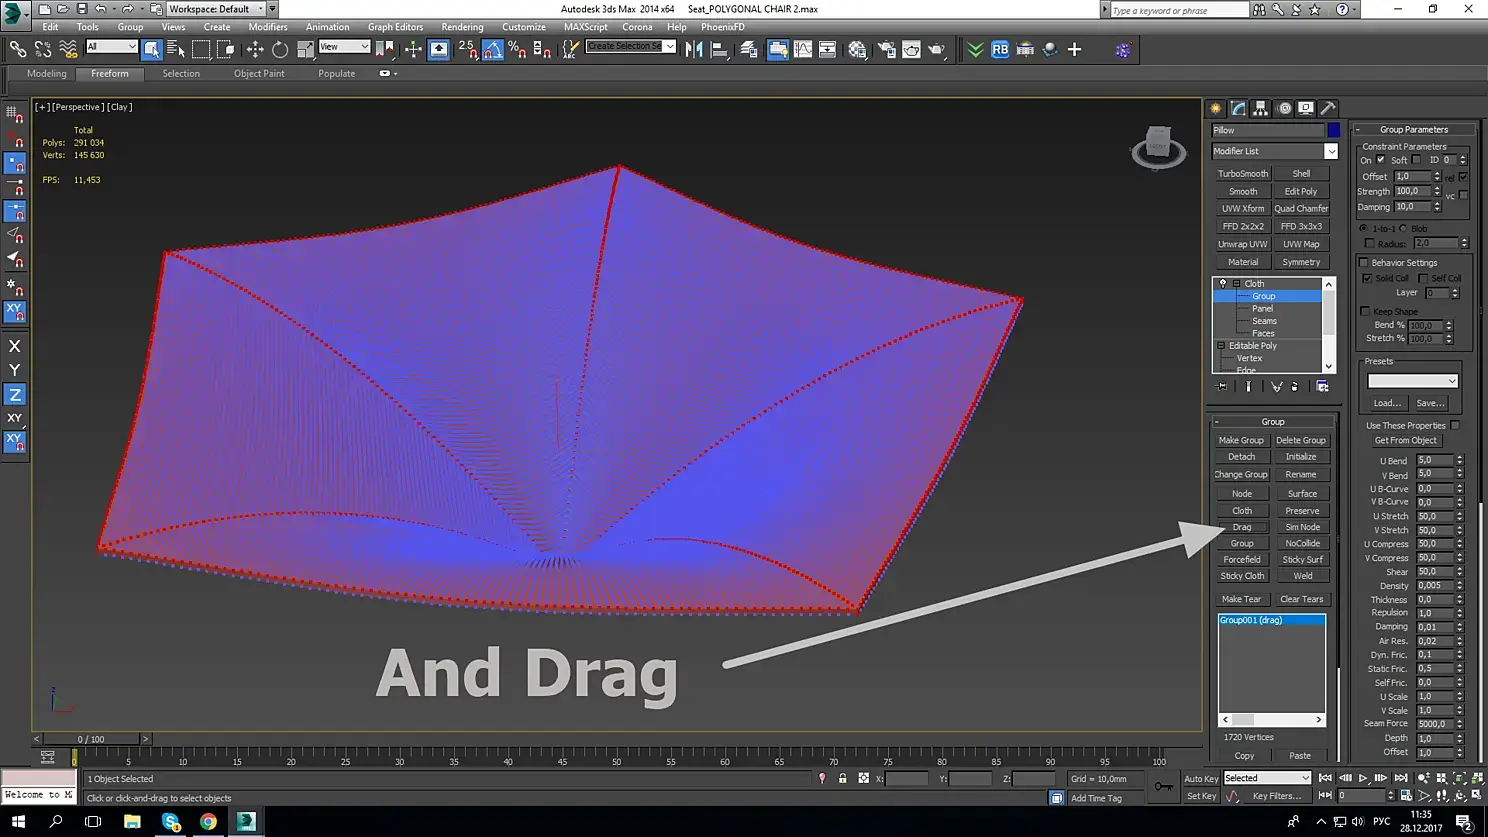Open the Hierarchy command panel tab
The width and height of the screenshot is (1488, 837).
[1261, 108]
